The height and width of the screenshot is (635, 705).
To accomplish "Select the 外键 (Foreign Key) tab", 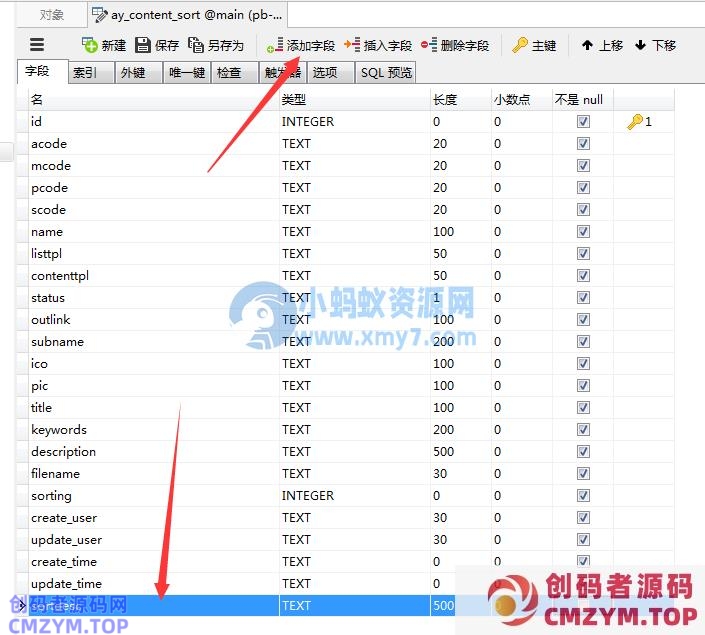I will pos(133,73).
